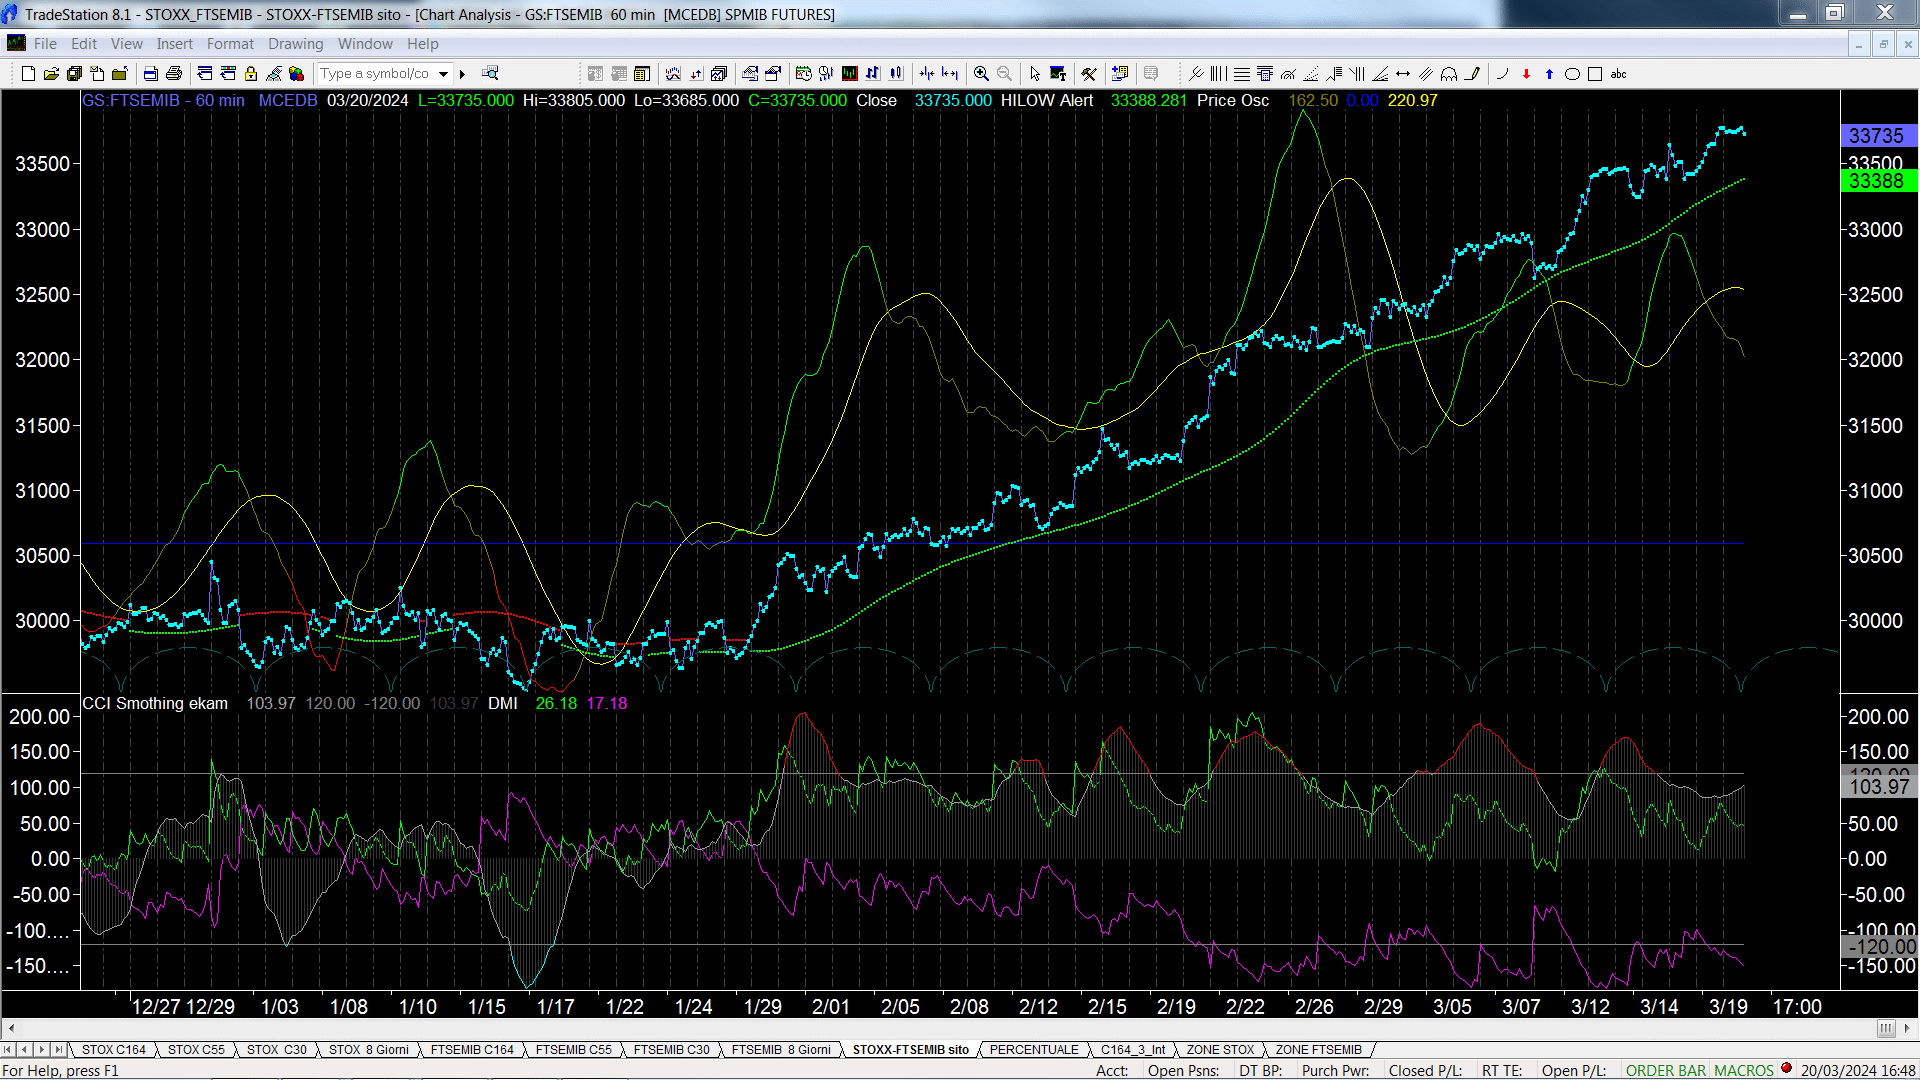Click the MACROS status bar button

(x=1744, y=1071)
